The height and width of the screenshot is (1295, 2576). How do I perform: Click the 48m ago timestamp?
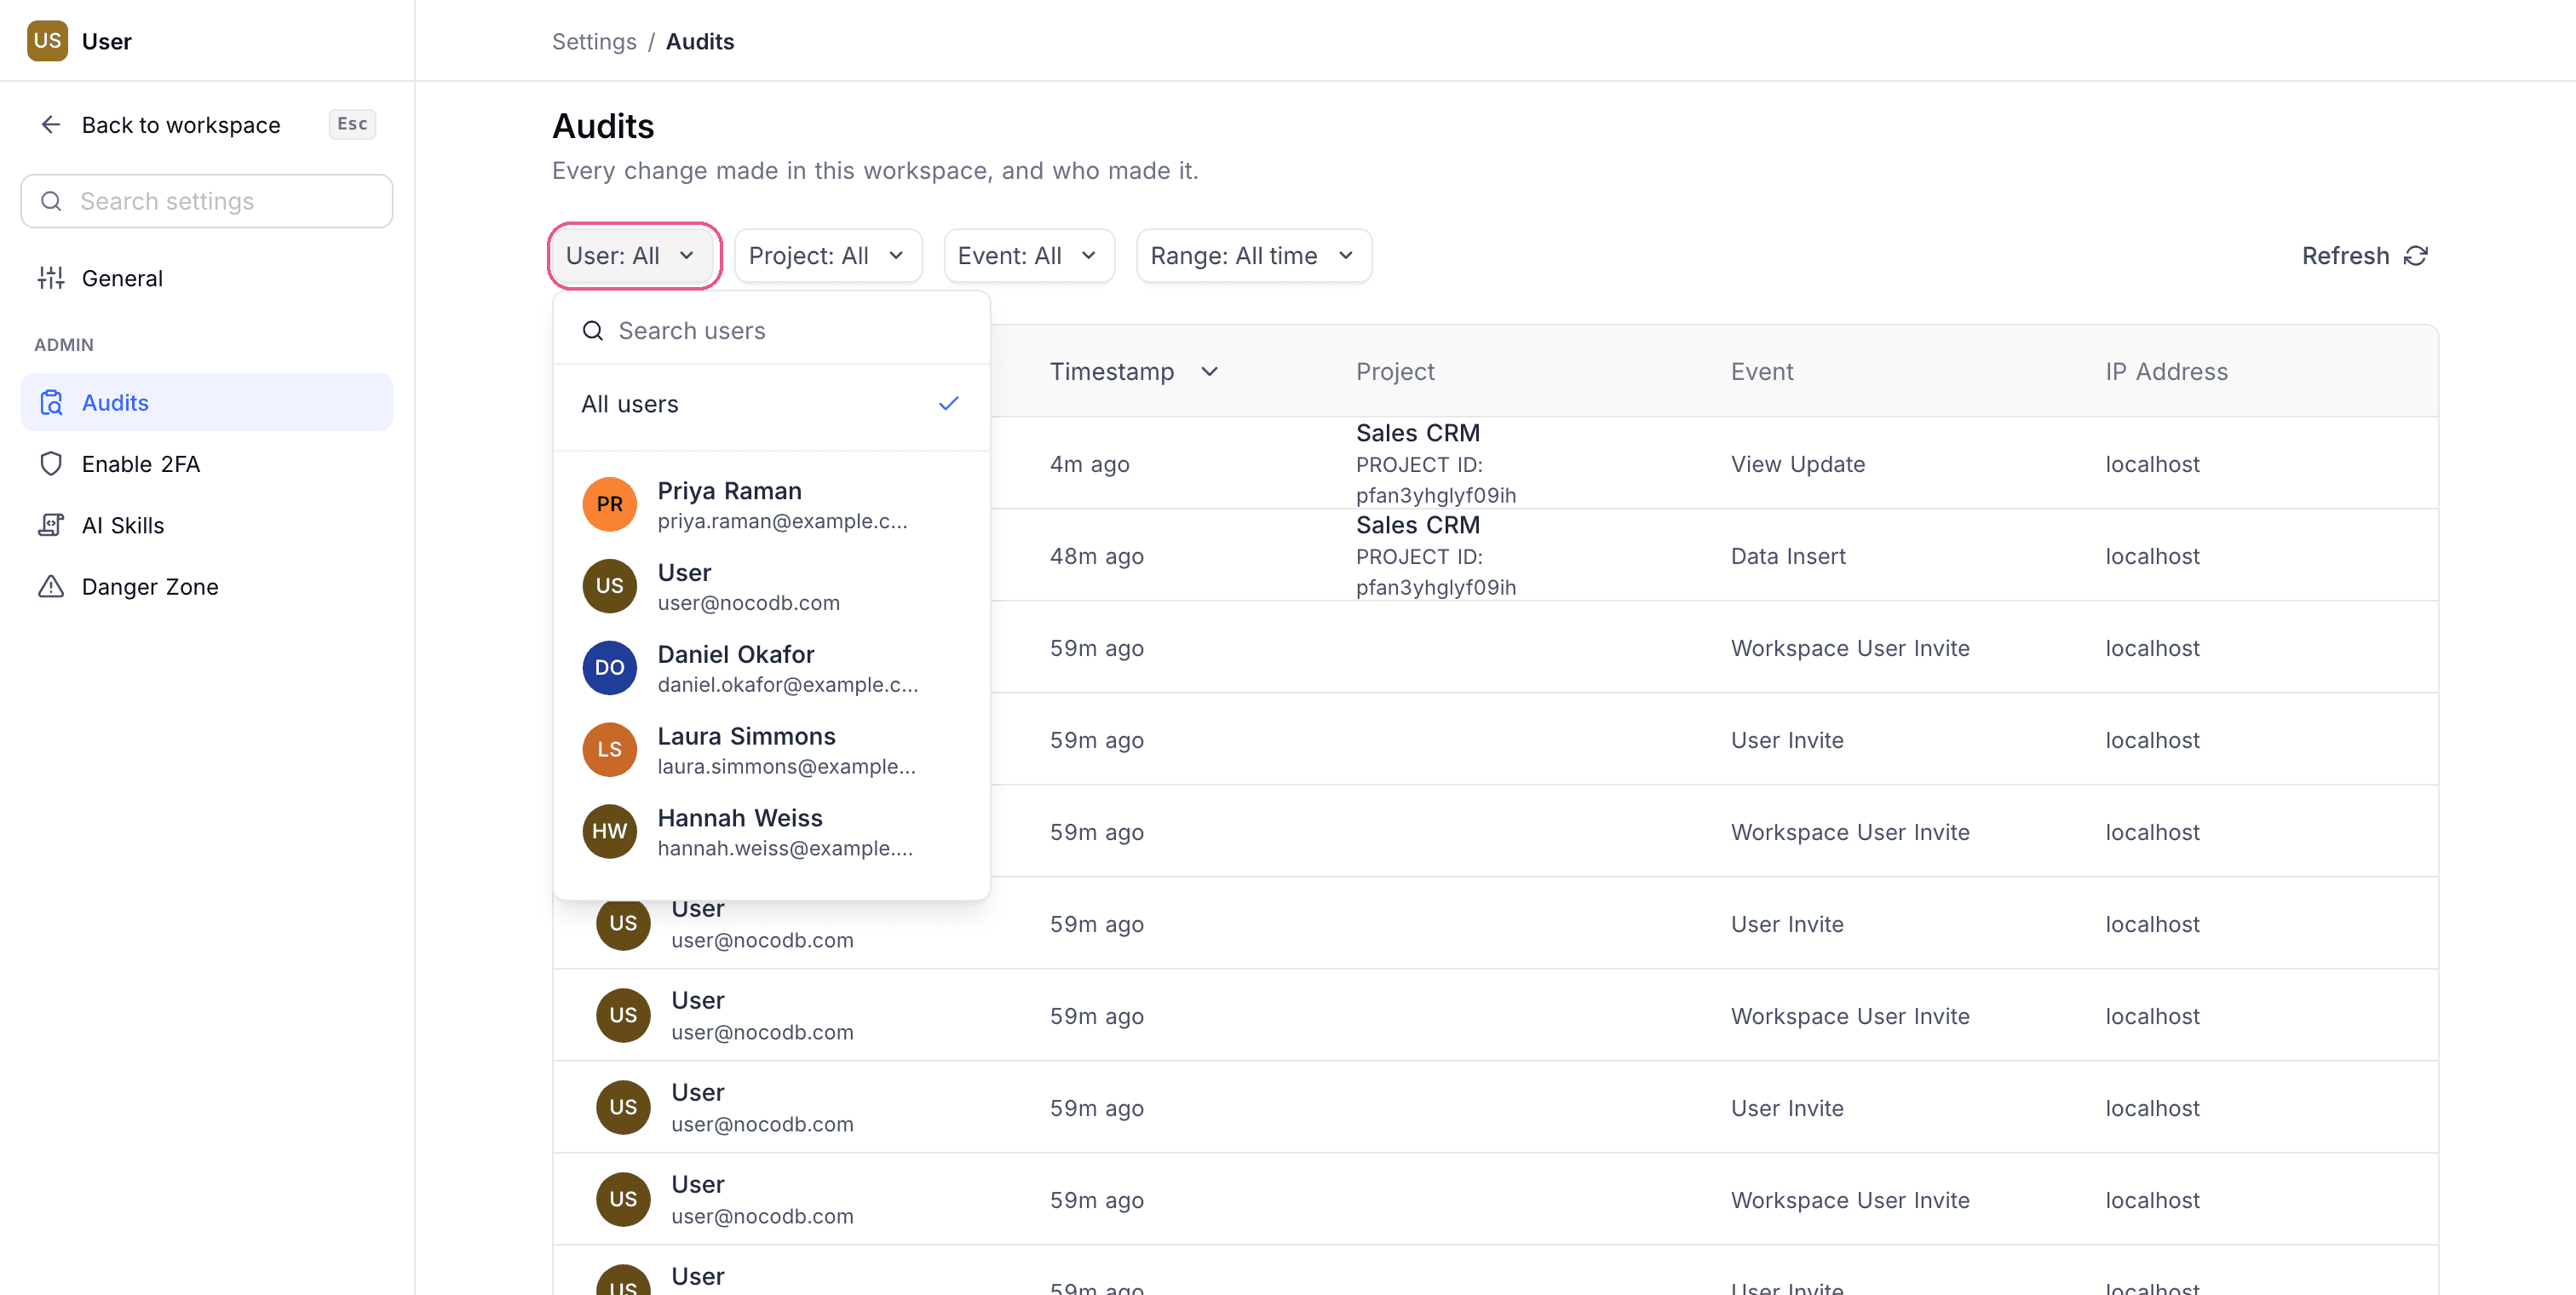tap(1097, 556)
